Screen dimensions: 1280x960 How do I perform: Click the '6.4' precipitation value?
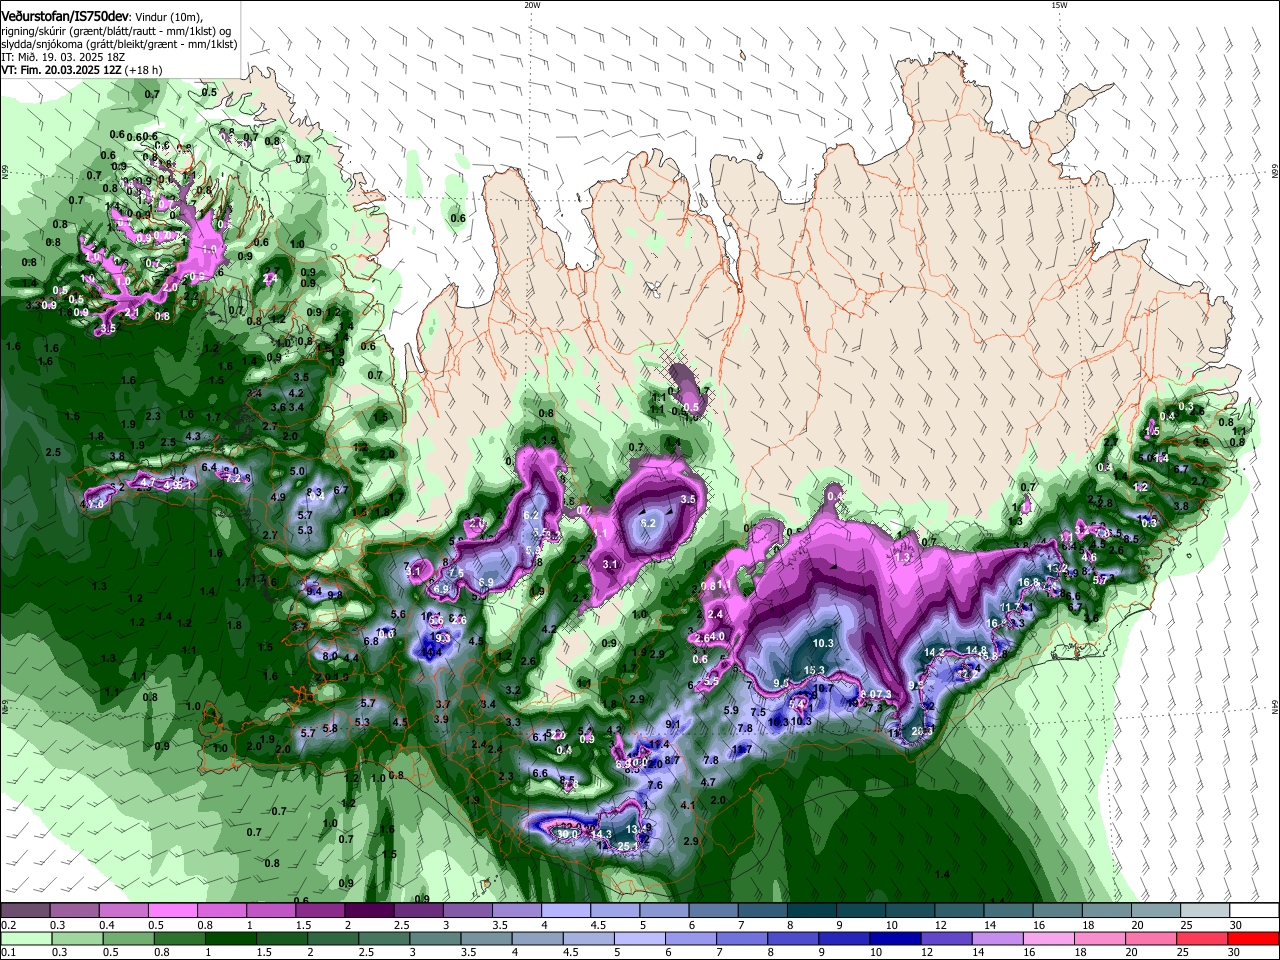coord(209,467)
